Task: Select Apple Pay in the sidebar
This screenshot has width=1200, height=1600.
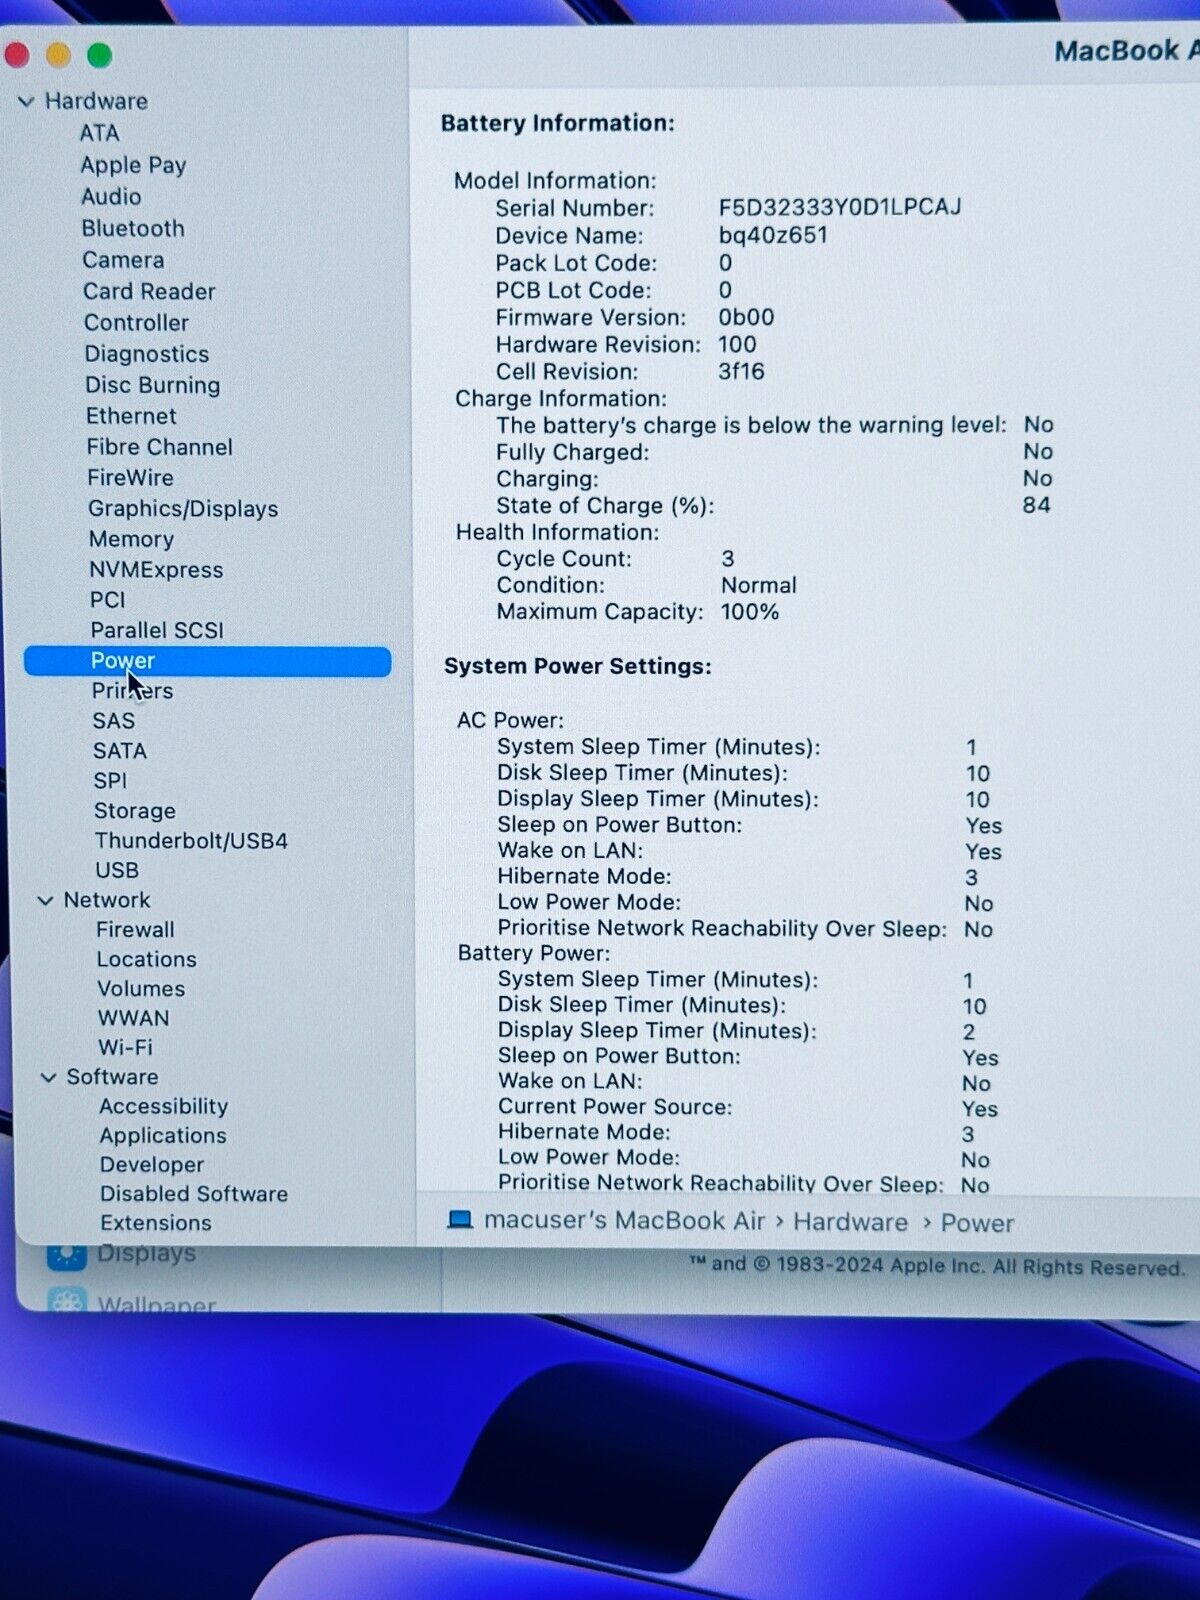Action: 133,165
